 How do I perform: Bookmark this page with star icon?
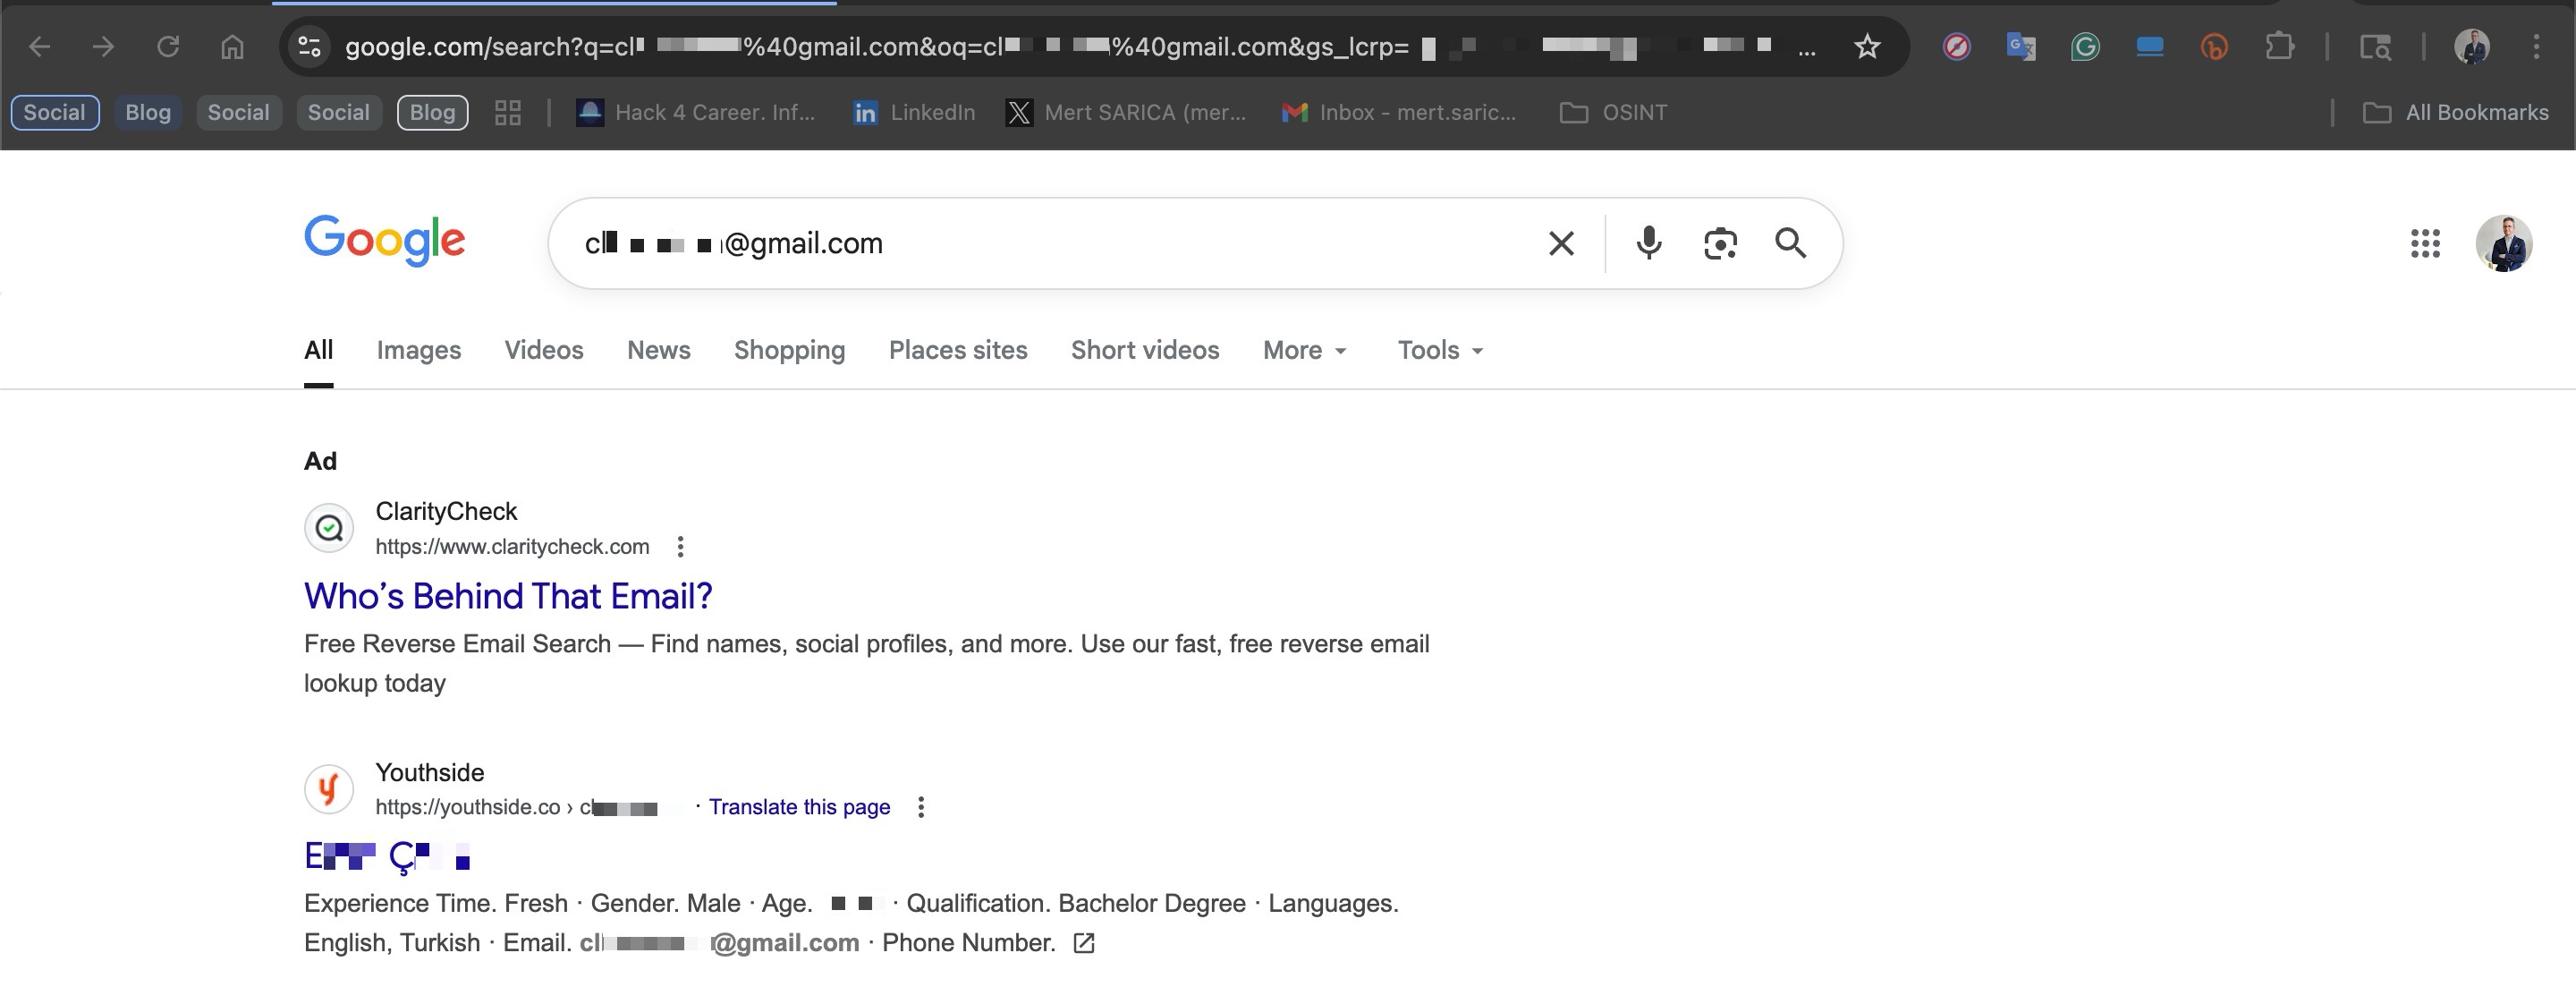1866,46
